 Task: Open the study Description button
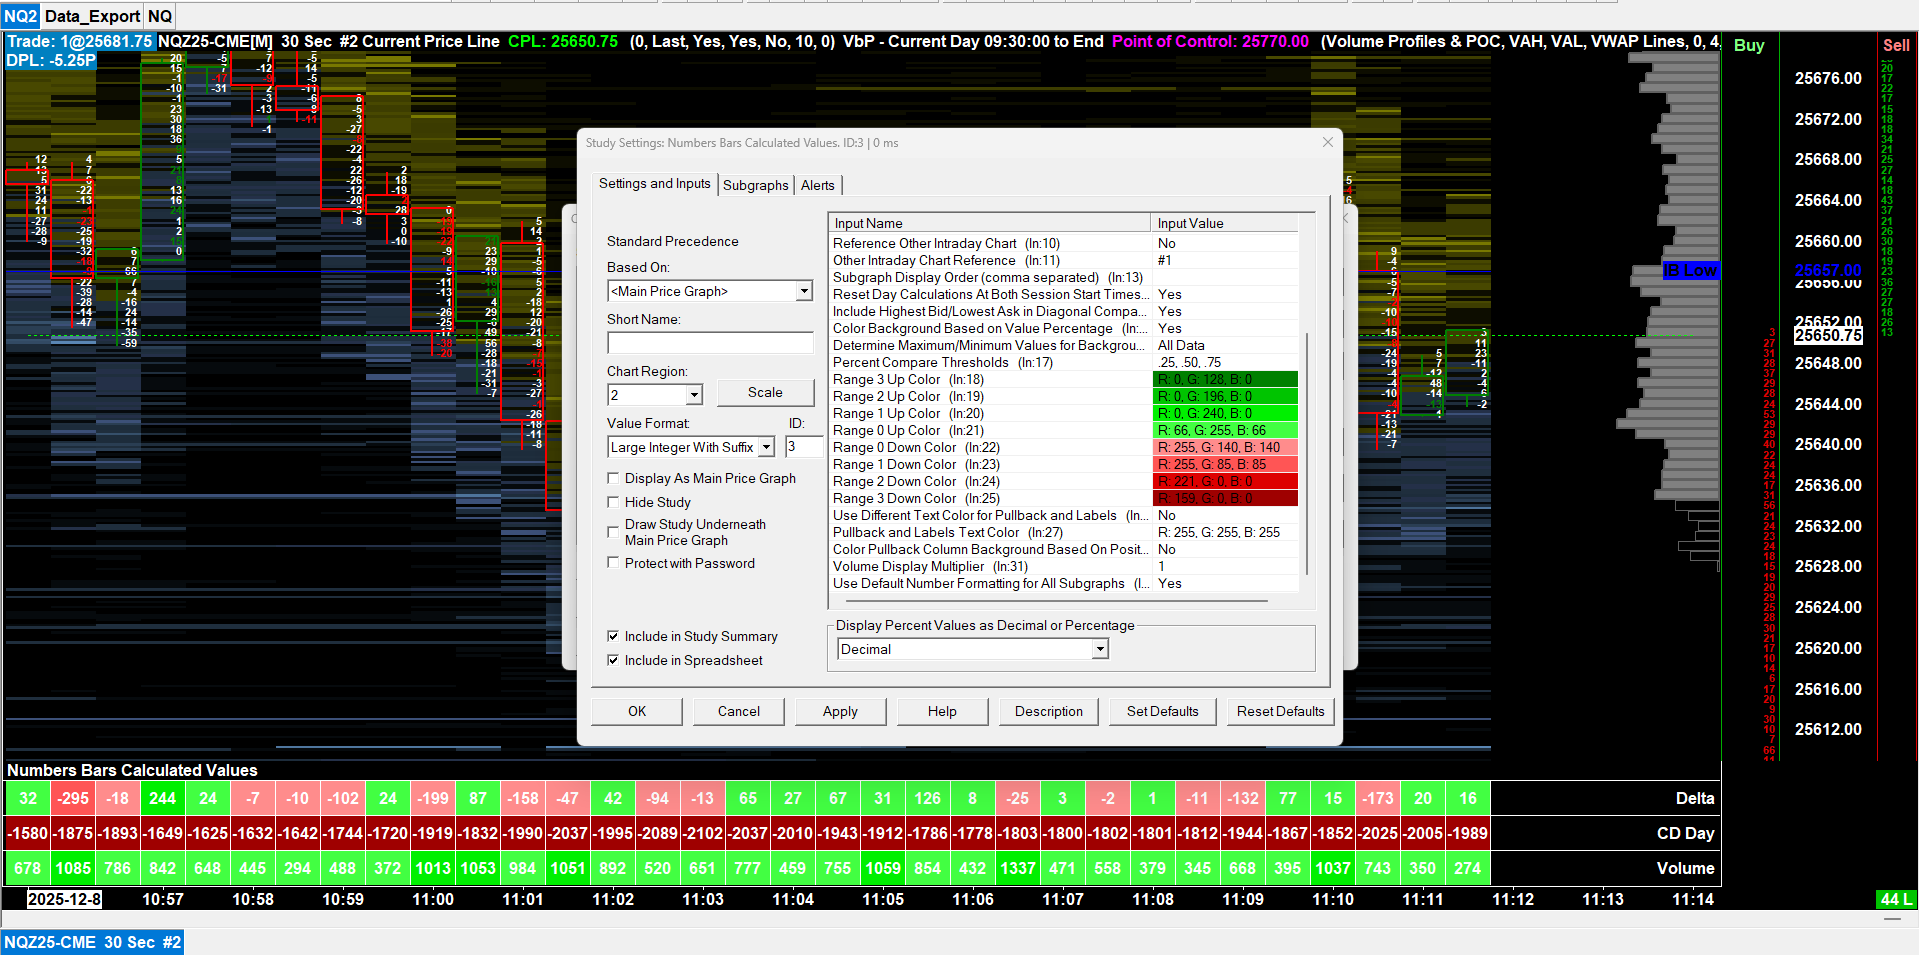(1048, 711)
